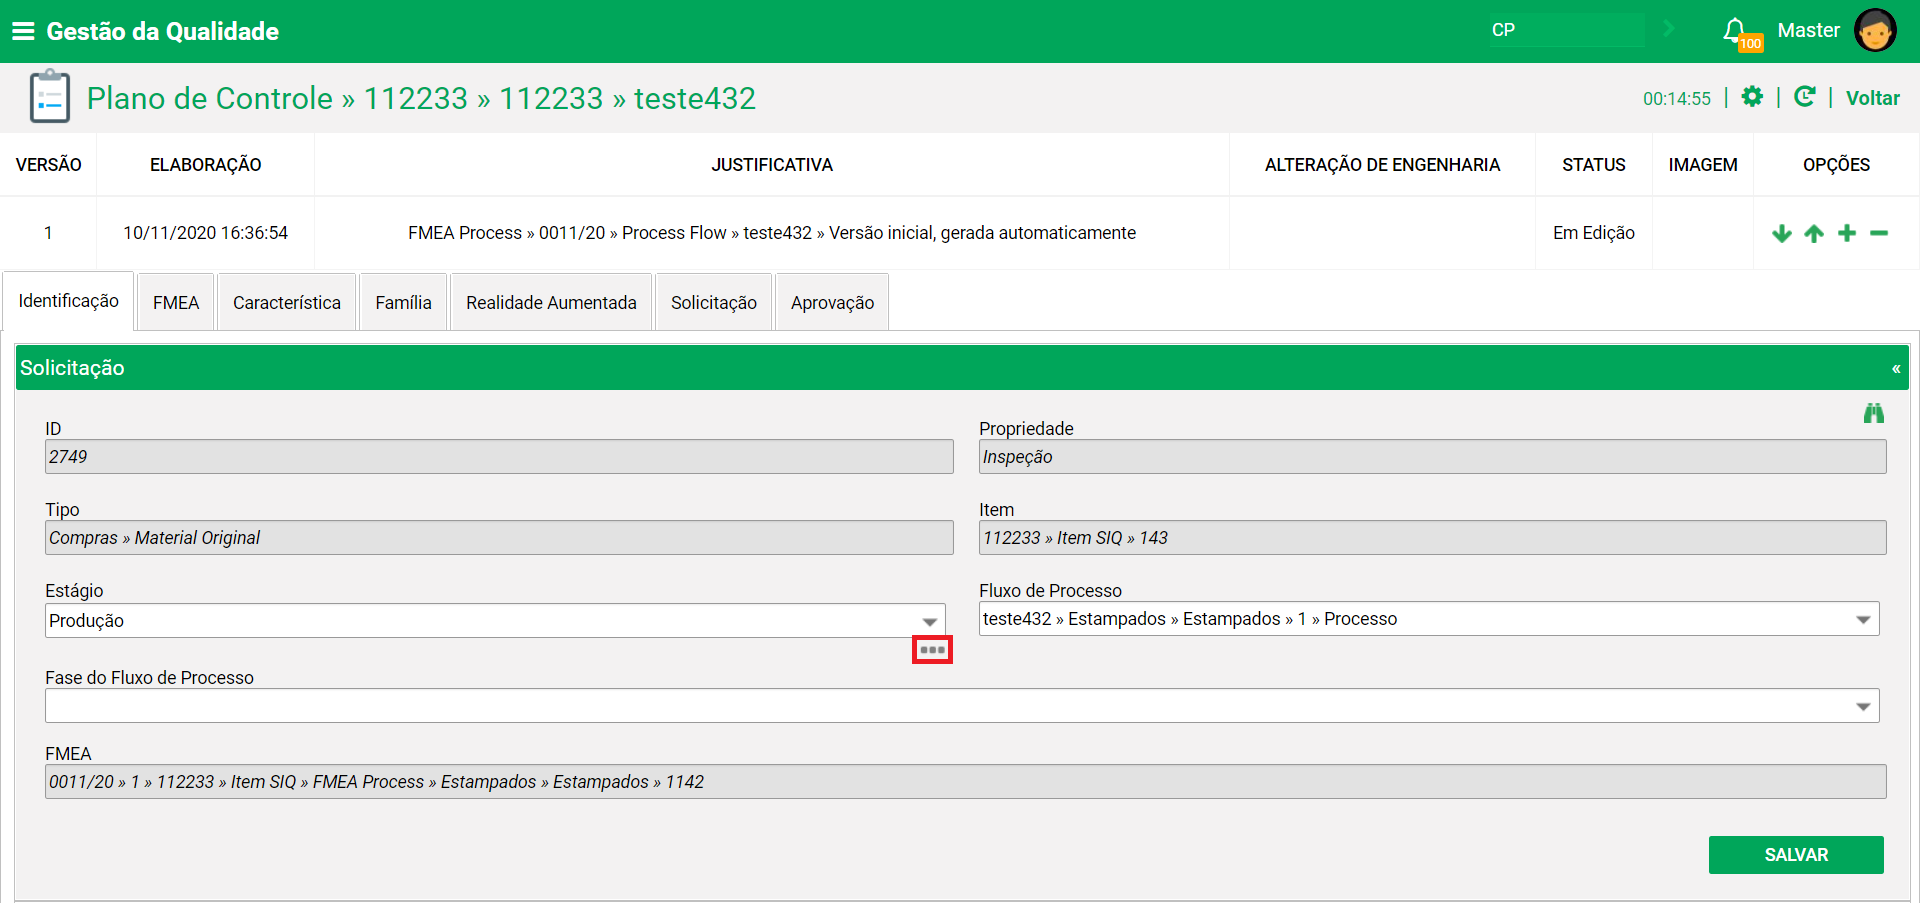
Task: Open the Fluxo de Processo dropdown
Action: 1429,619
